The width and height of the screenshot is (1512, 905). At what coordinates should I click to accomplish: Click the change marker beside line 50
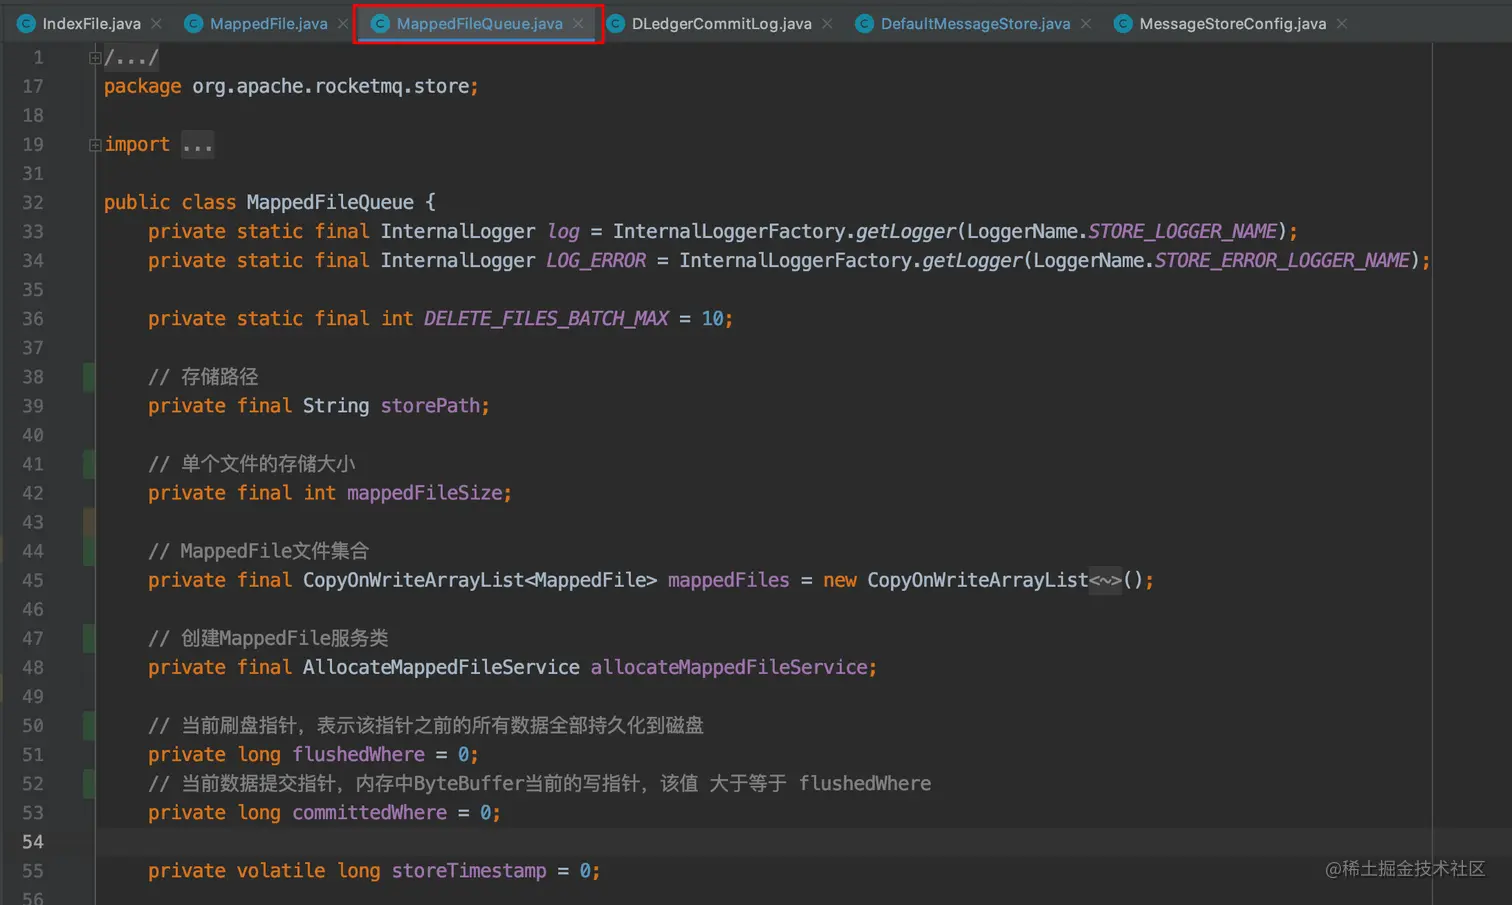tap(89, 725)
